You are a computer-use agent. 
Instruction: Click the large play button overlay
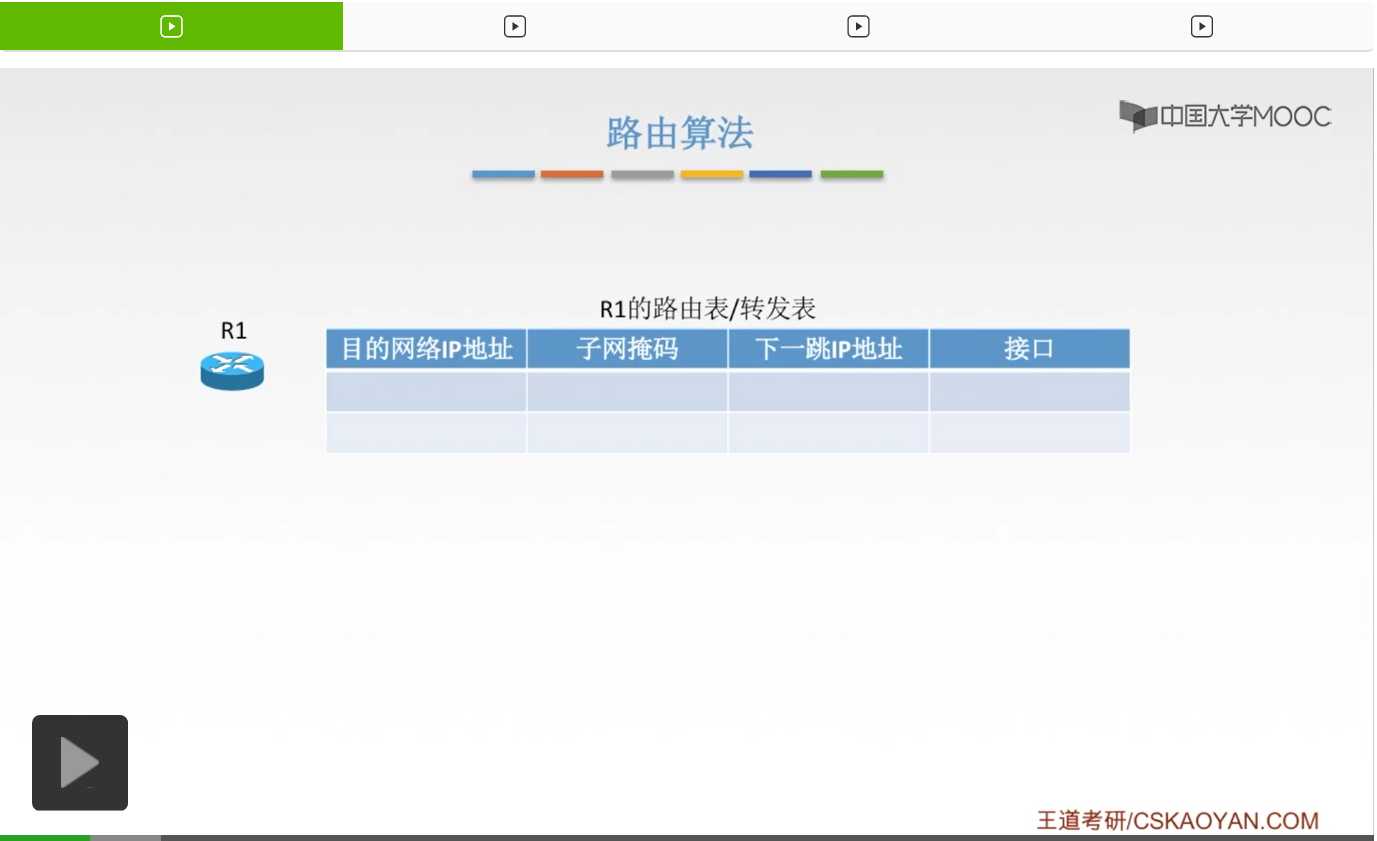(x=80, y=763)
